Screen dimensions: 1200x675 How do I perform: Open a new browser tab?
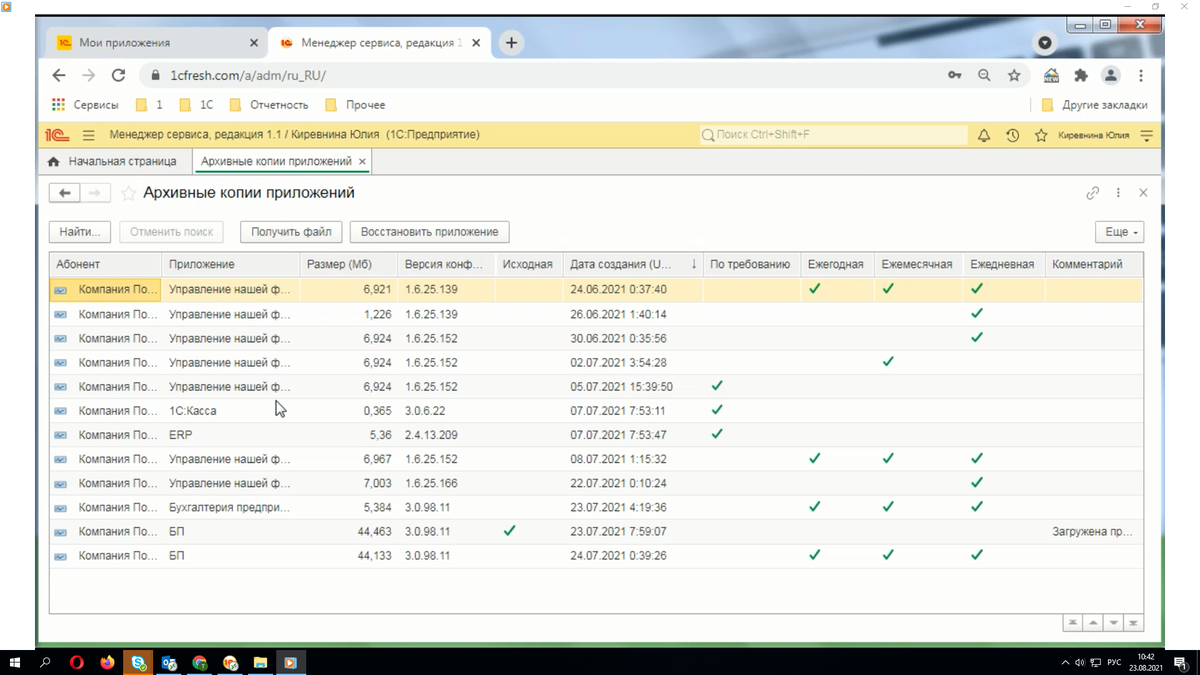(511, 43)
